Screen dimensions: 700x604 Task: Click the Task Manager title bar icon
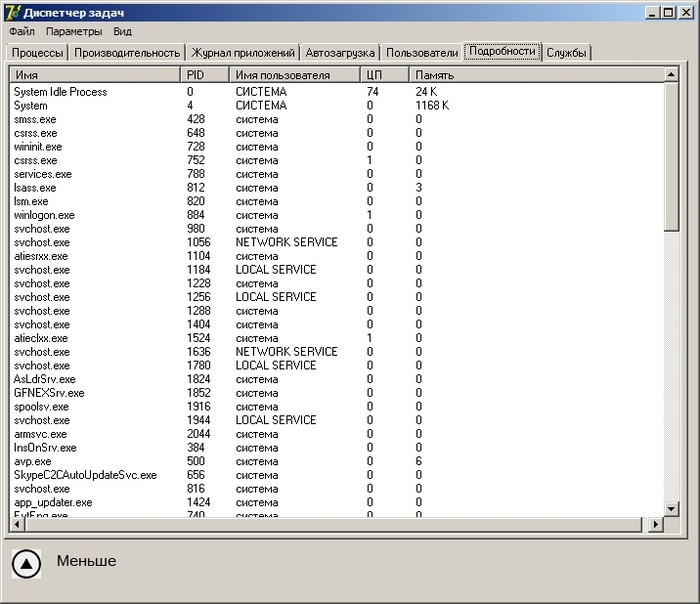click(x=12, y=12)
